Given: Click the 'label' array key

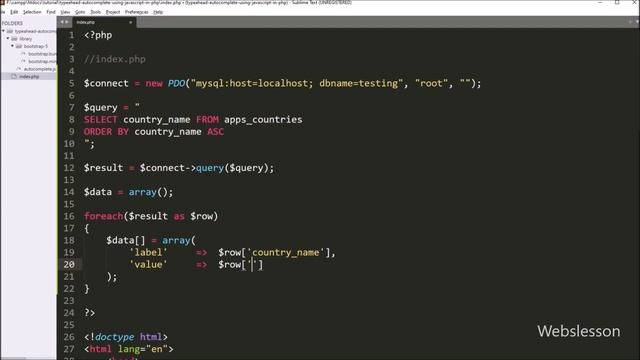Looking at the screenshot, I should point(148,253).
